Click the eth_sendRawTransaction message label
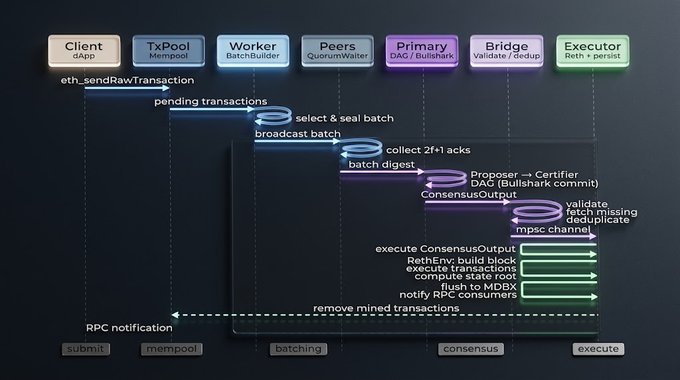 [128, 80]
